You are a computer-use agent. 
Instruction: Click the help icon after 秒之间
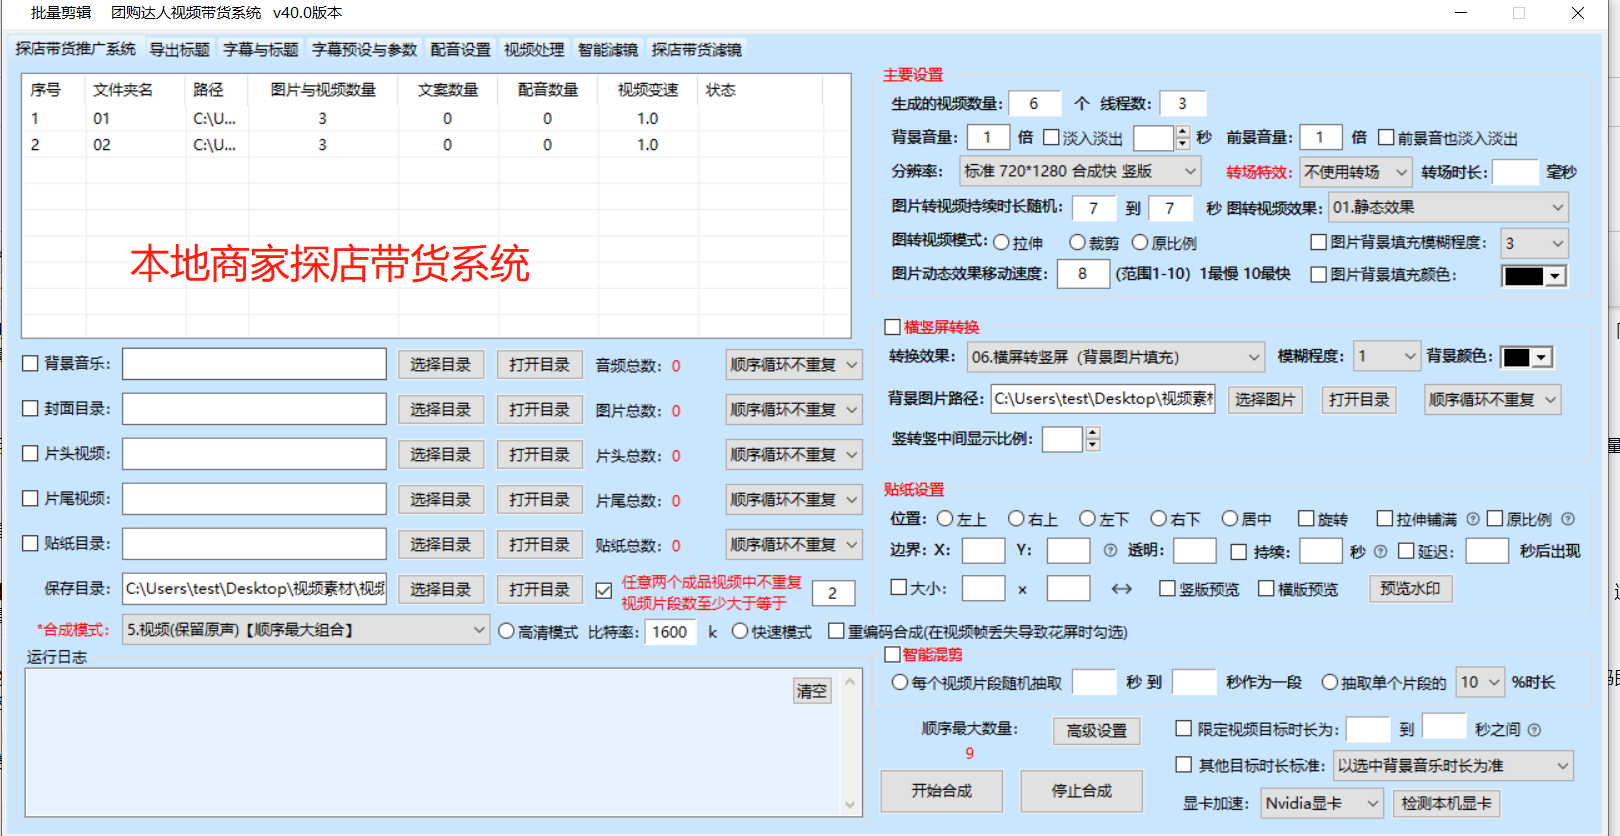pos(1534,730)
